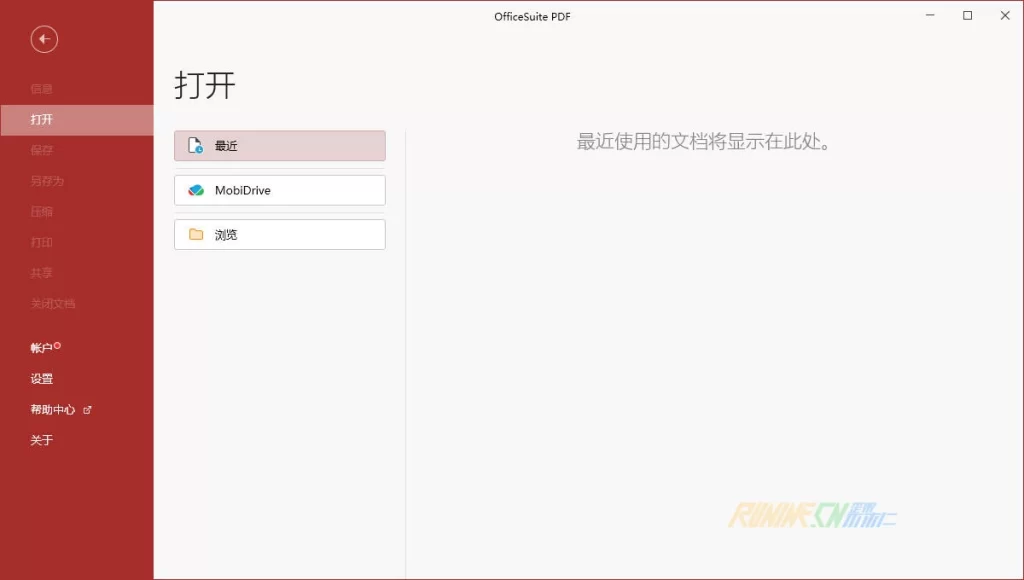Choose 保存 from the left menu
1024x580 pixels.
[x=41, y=151]
